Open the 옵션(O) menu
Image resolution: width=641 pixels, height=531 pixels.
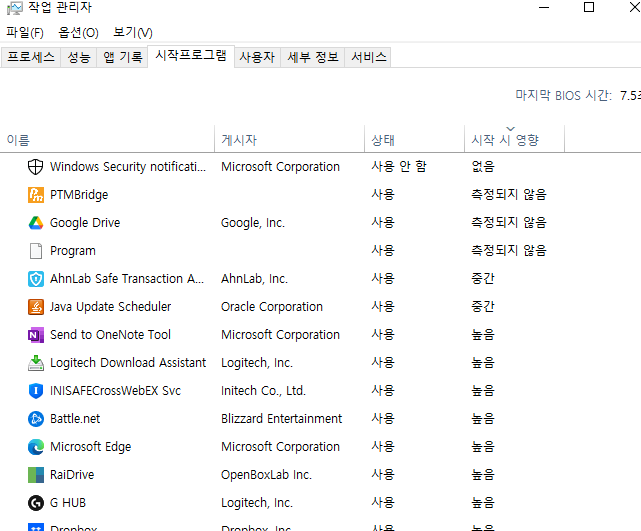click(78, 32)
